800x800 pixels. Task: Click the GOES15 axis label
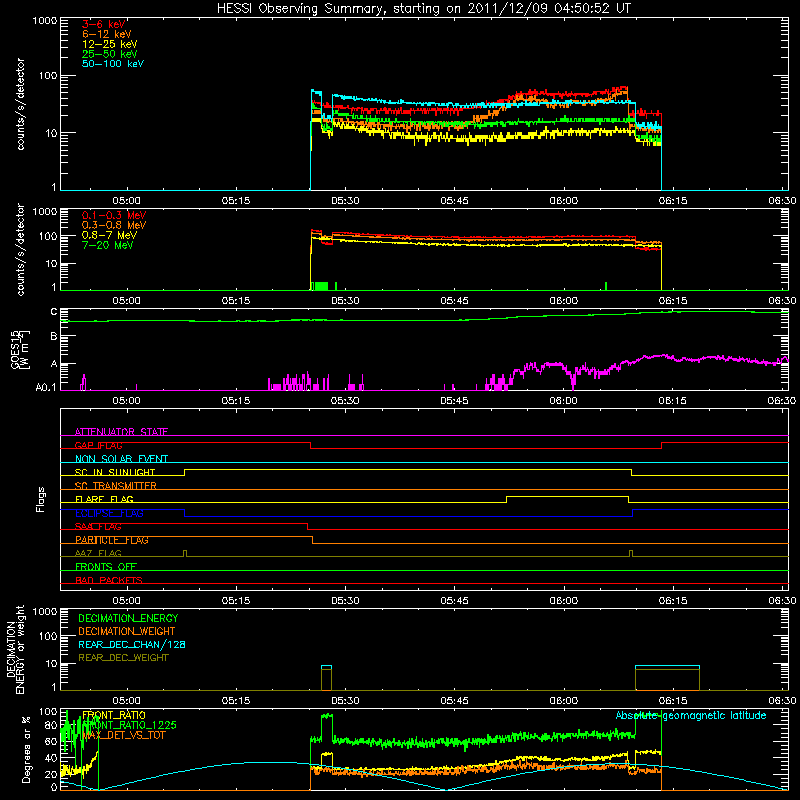(x=20, y=350)
